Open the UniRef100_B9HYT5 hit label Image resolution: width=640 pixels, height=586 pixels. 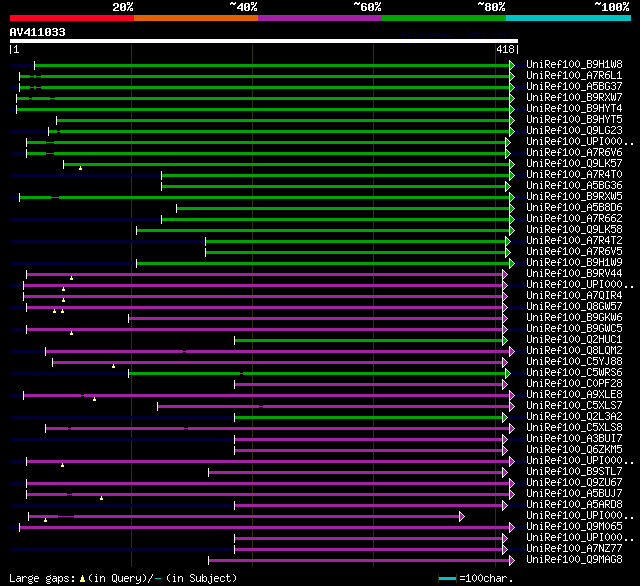(574, 120)
